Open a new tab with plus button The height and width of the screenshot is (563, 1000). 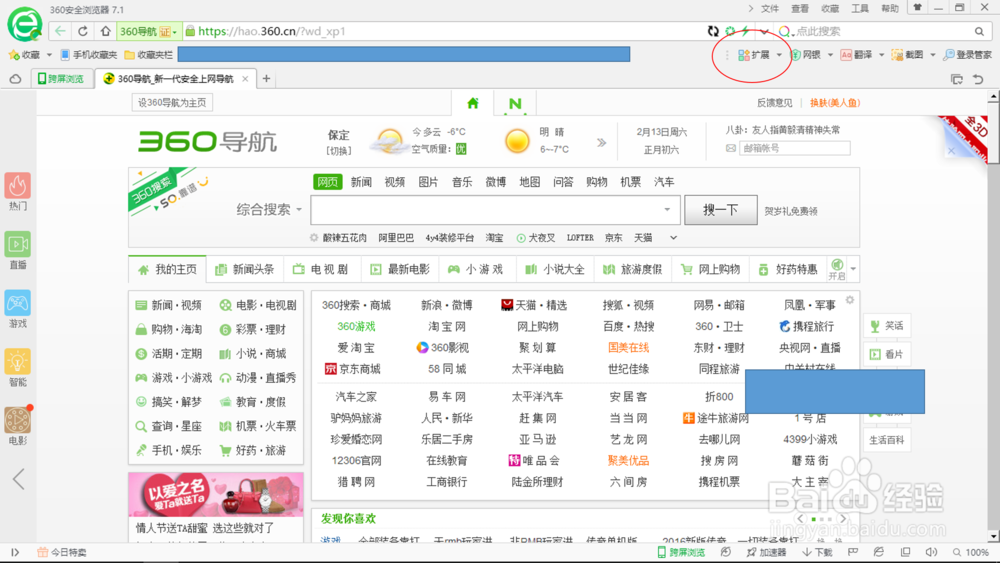(x=267, y=78)
